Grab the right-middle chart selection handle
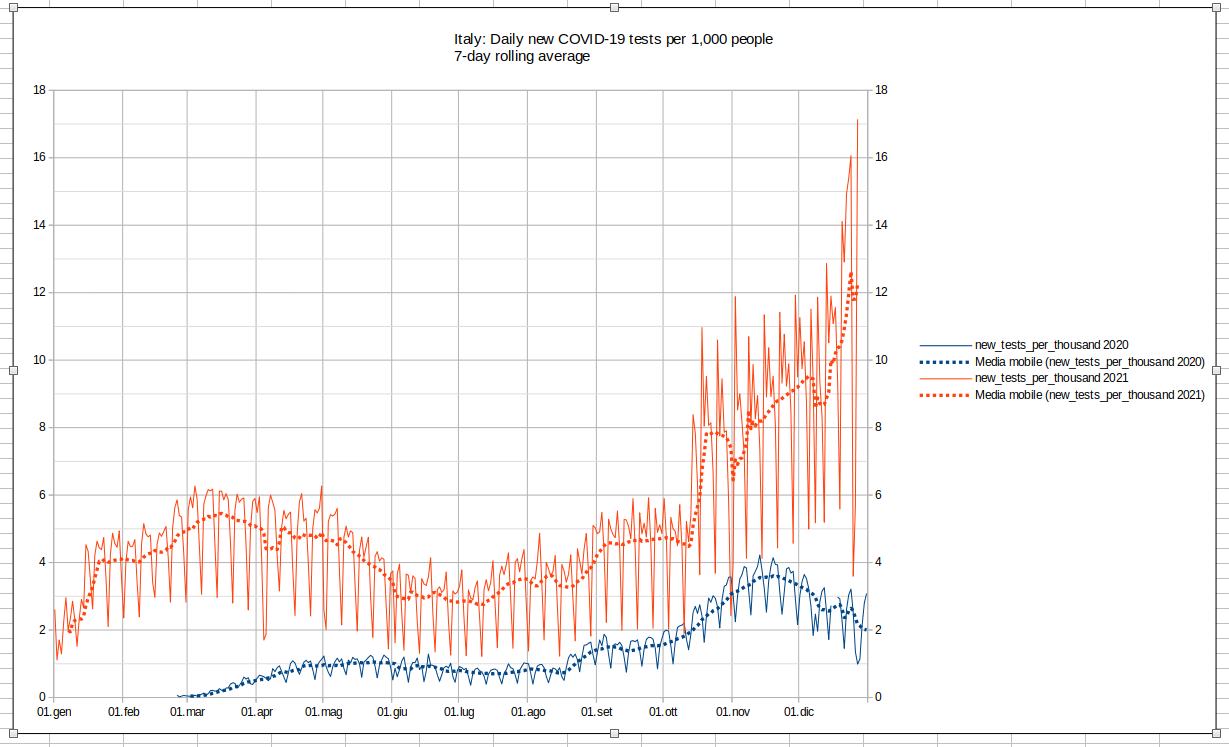The image size is (1229, 747). click(1215, 370)
